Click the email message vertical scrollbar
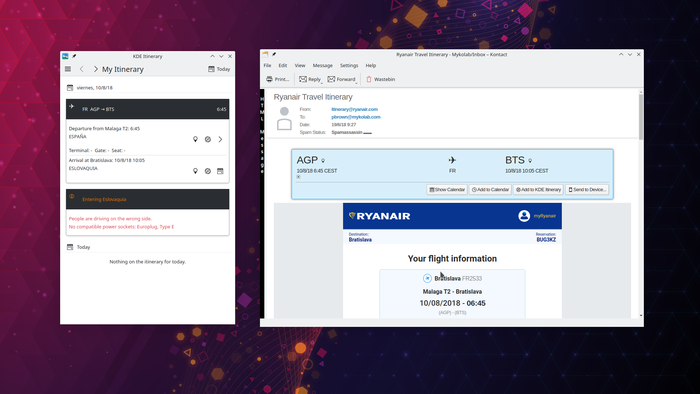Image resolution: width=700 pixels, height=394 pixels. [x=641, y=203]
